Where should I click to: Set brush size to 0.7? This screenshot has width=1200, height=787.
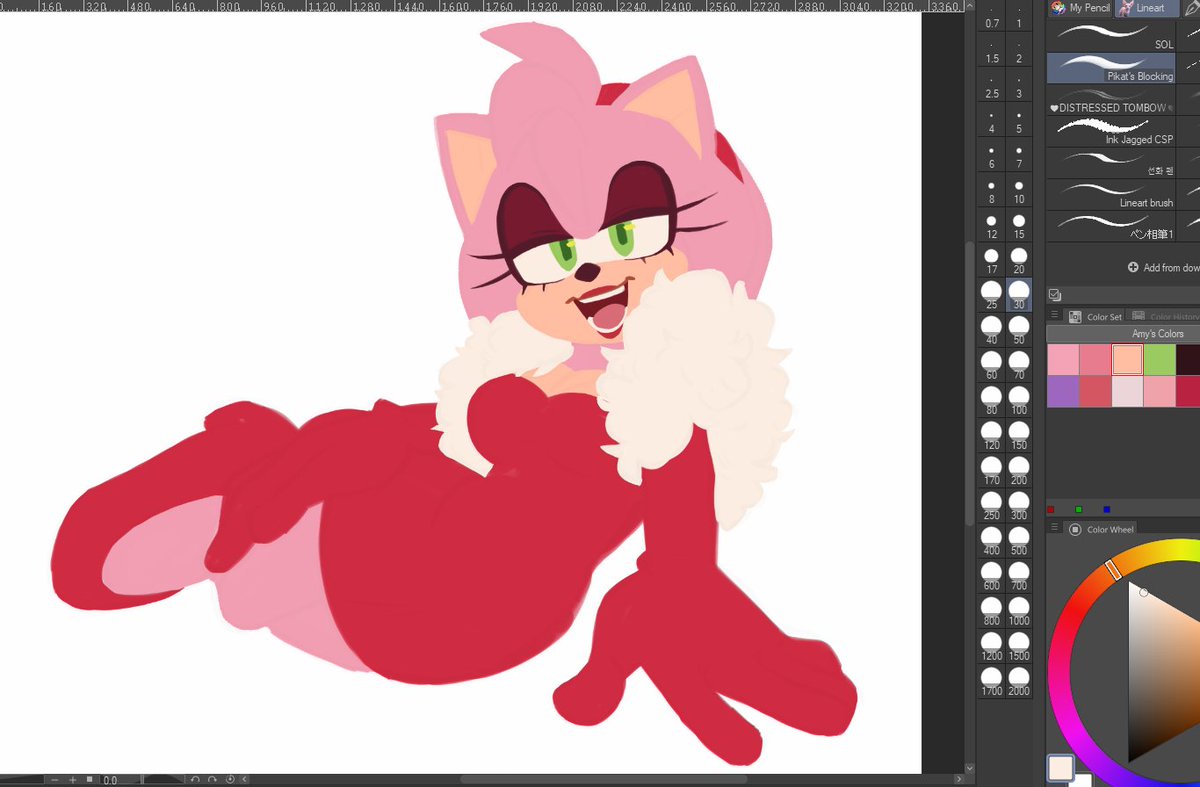tap(992, 17)
